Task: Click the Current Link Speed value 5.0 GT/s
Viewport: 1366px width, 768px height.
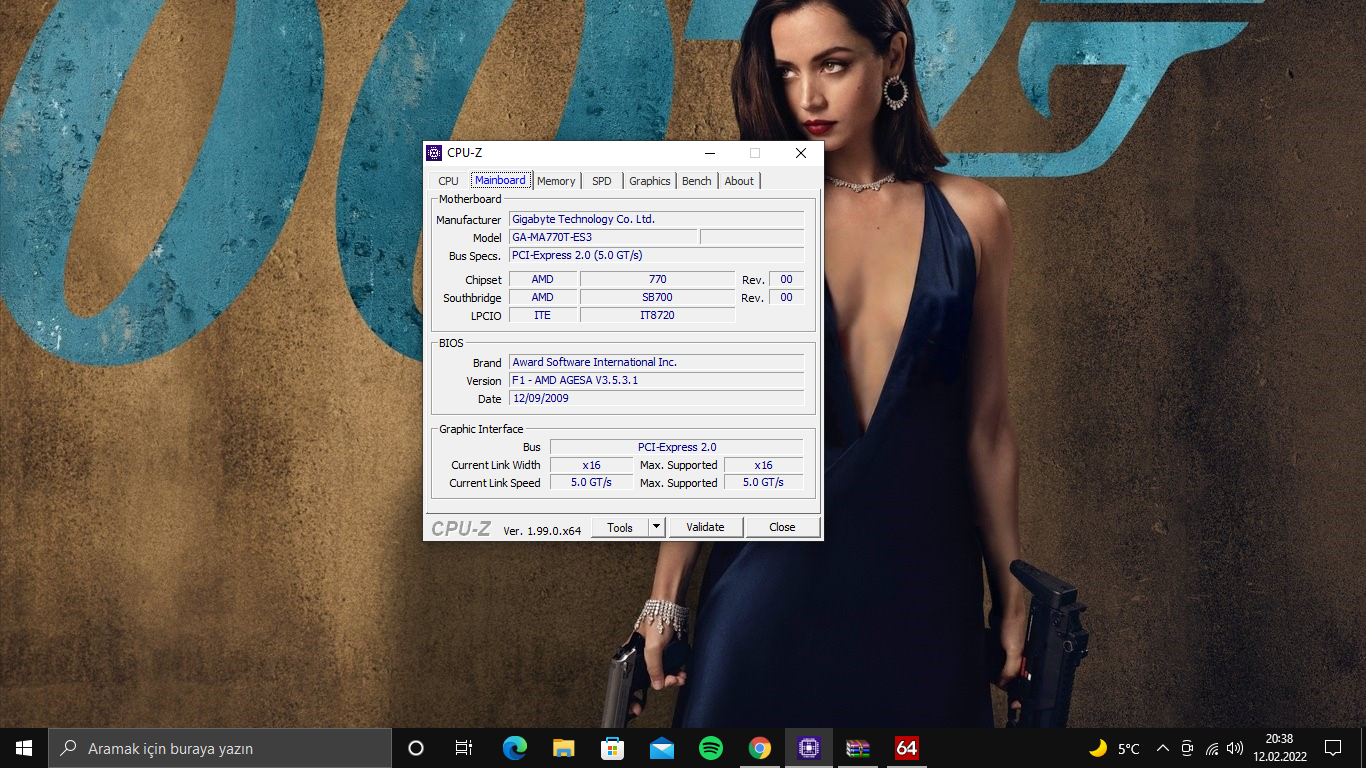Action: [x=591, y=483]
